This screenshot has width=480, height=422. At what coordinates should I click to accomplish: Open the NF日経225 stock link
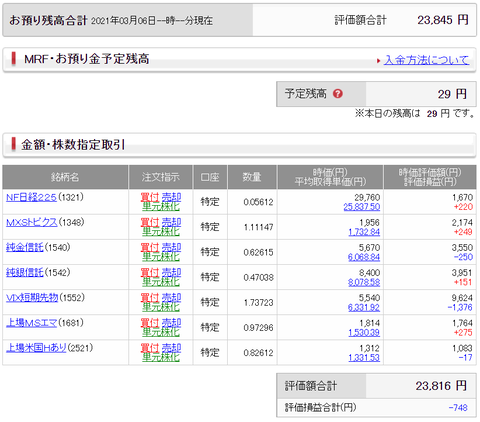point(31,197)
